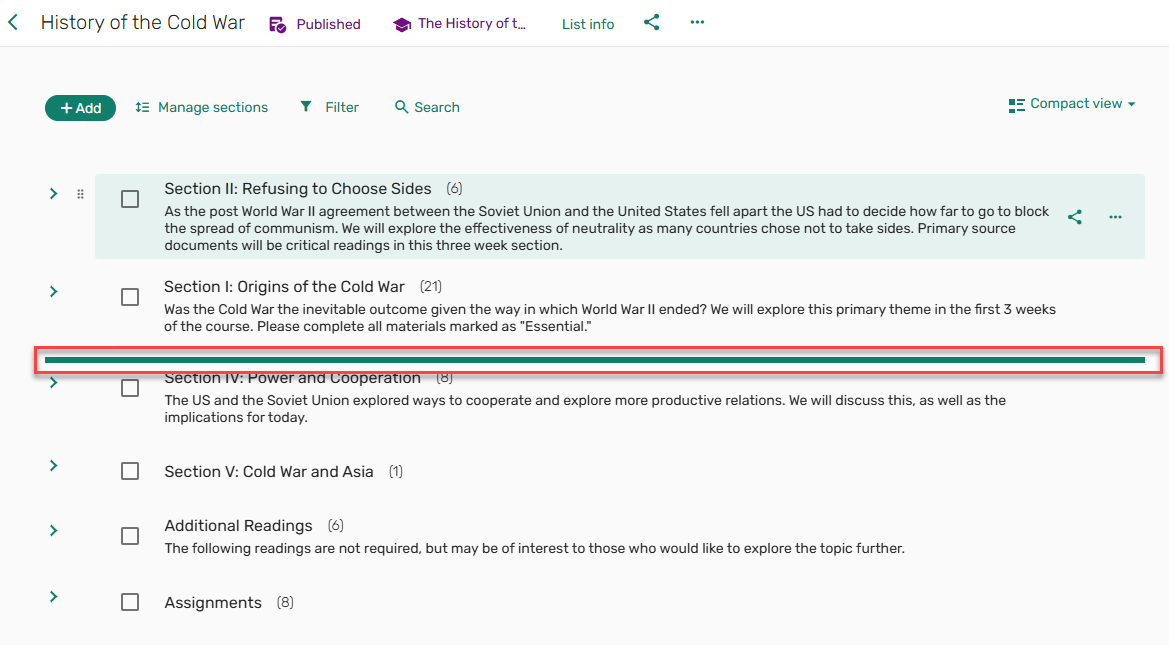Expand the Additional Readings section
The width and height of the screenshot is (1169, 645).
[x=54, y=531]
